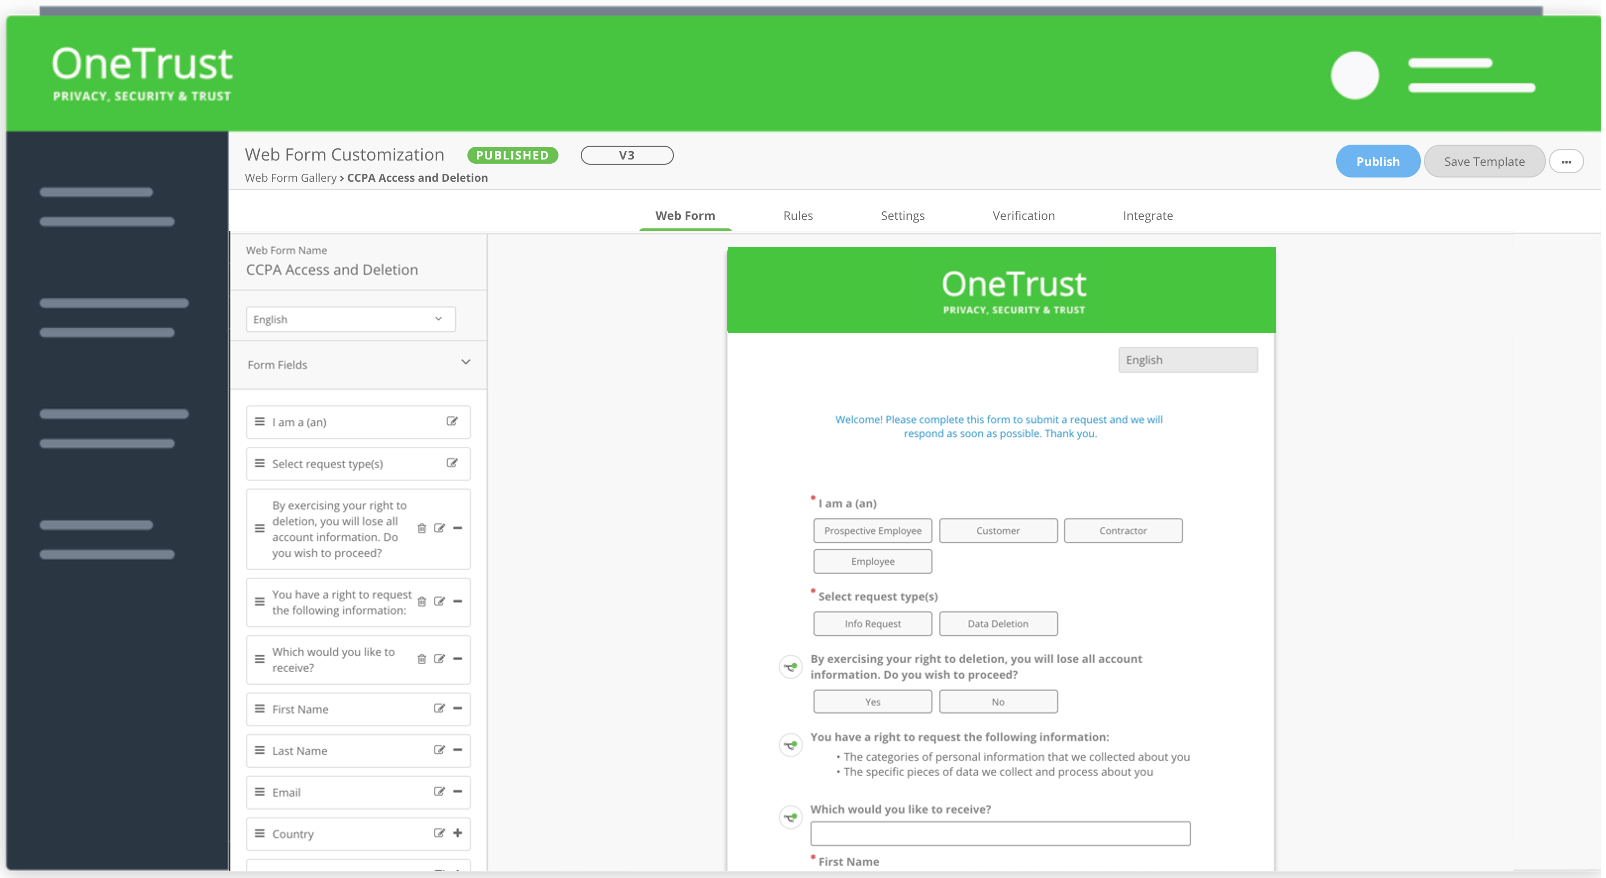Delete the deletion warning question field
Viewport: 1606px width, 878px height.
pos(422,528)
